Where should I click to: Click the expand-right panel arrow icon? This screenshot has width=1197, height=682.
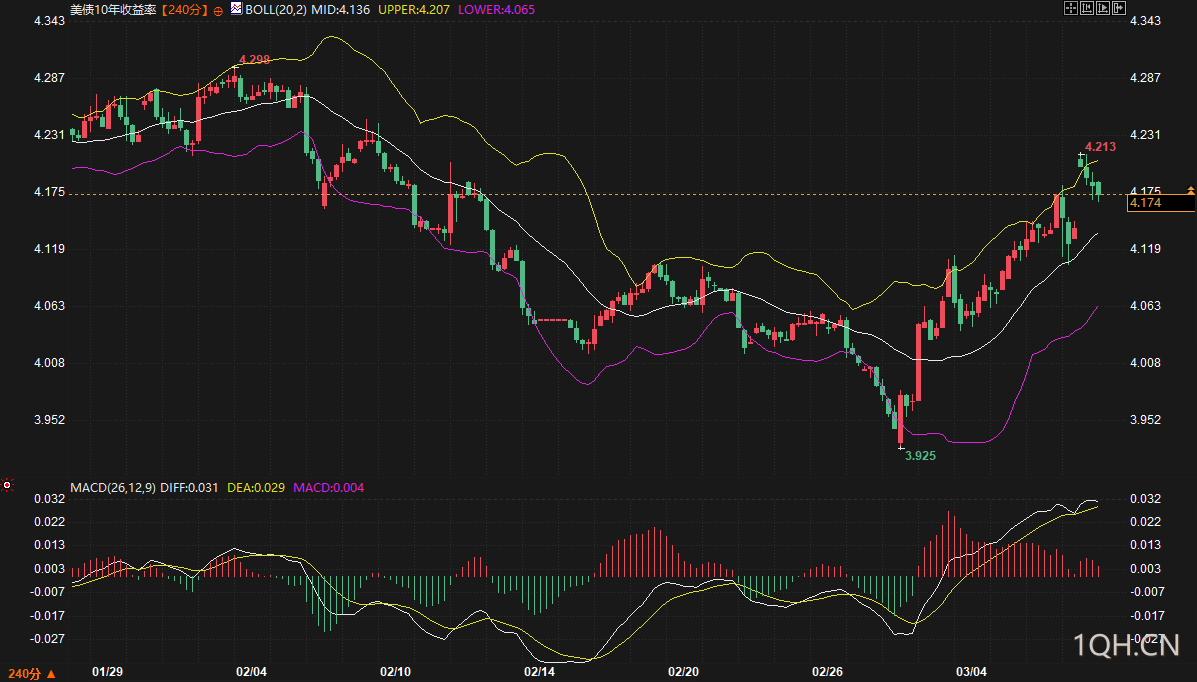(x=1119, y=8)
